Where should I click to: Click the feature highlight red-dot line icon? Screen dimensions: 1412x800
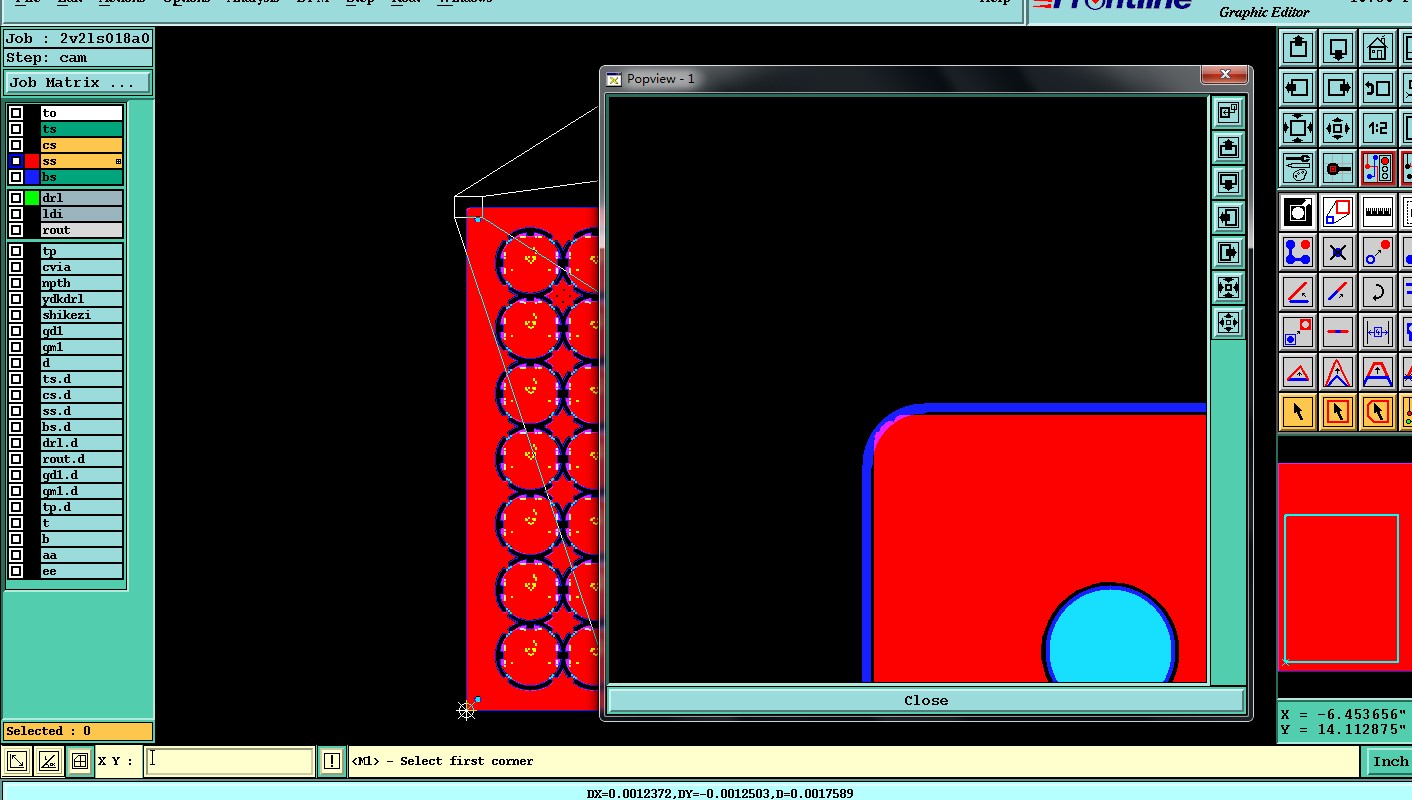pos(1338,167)
